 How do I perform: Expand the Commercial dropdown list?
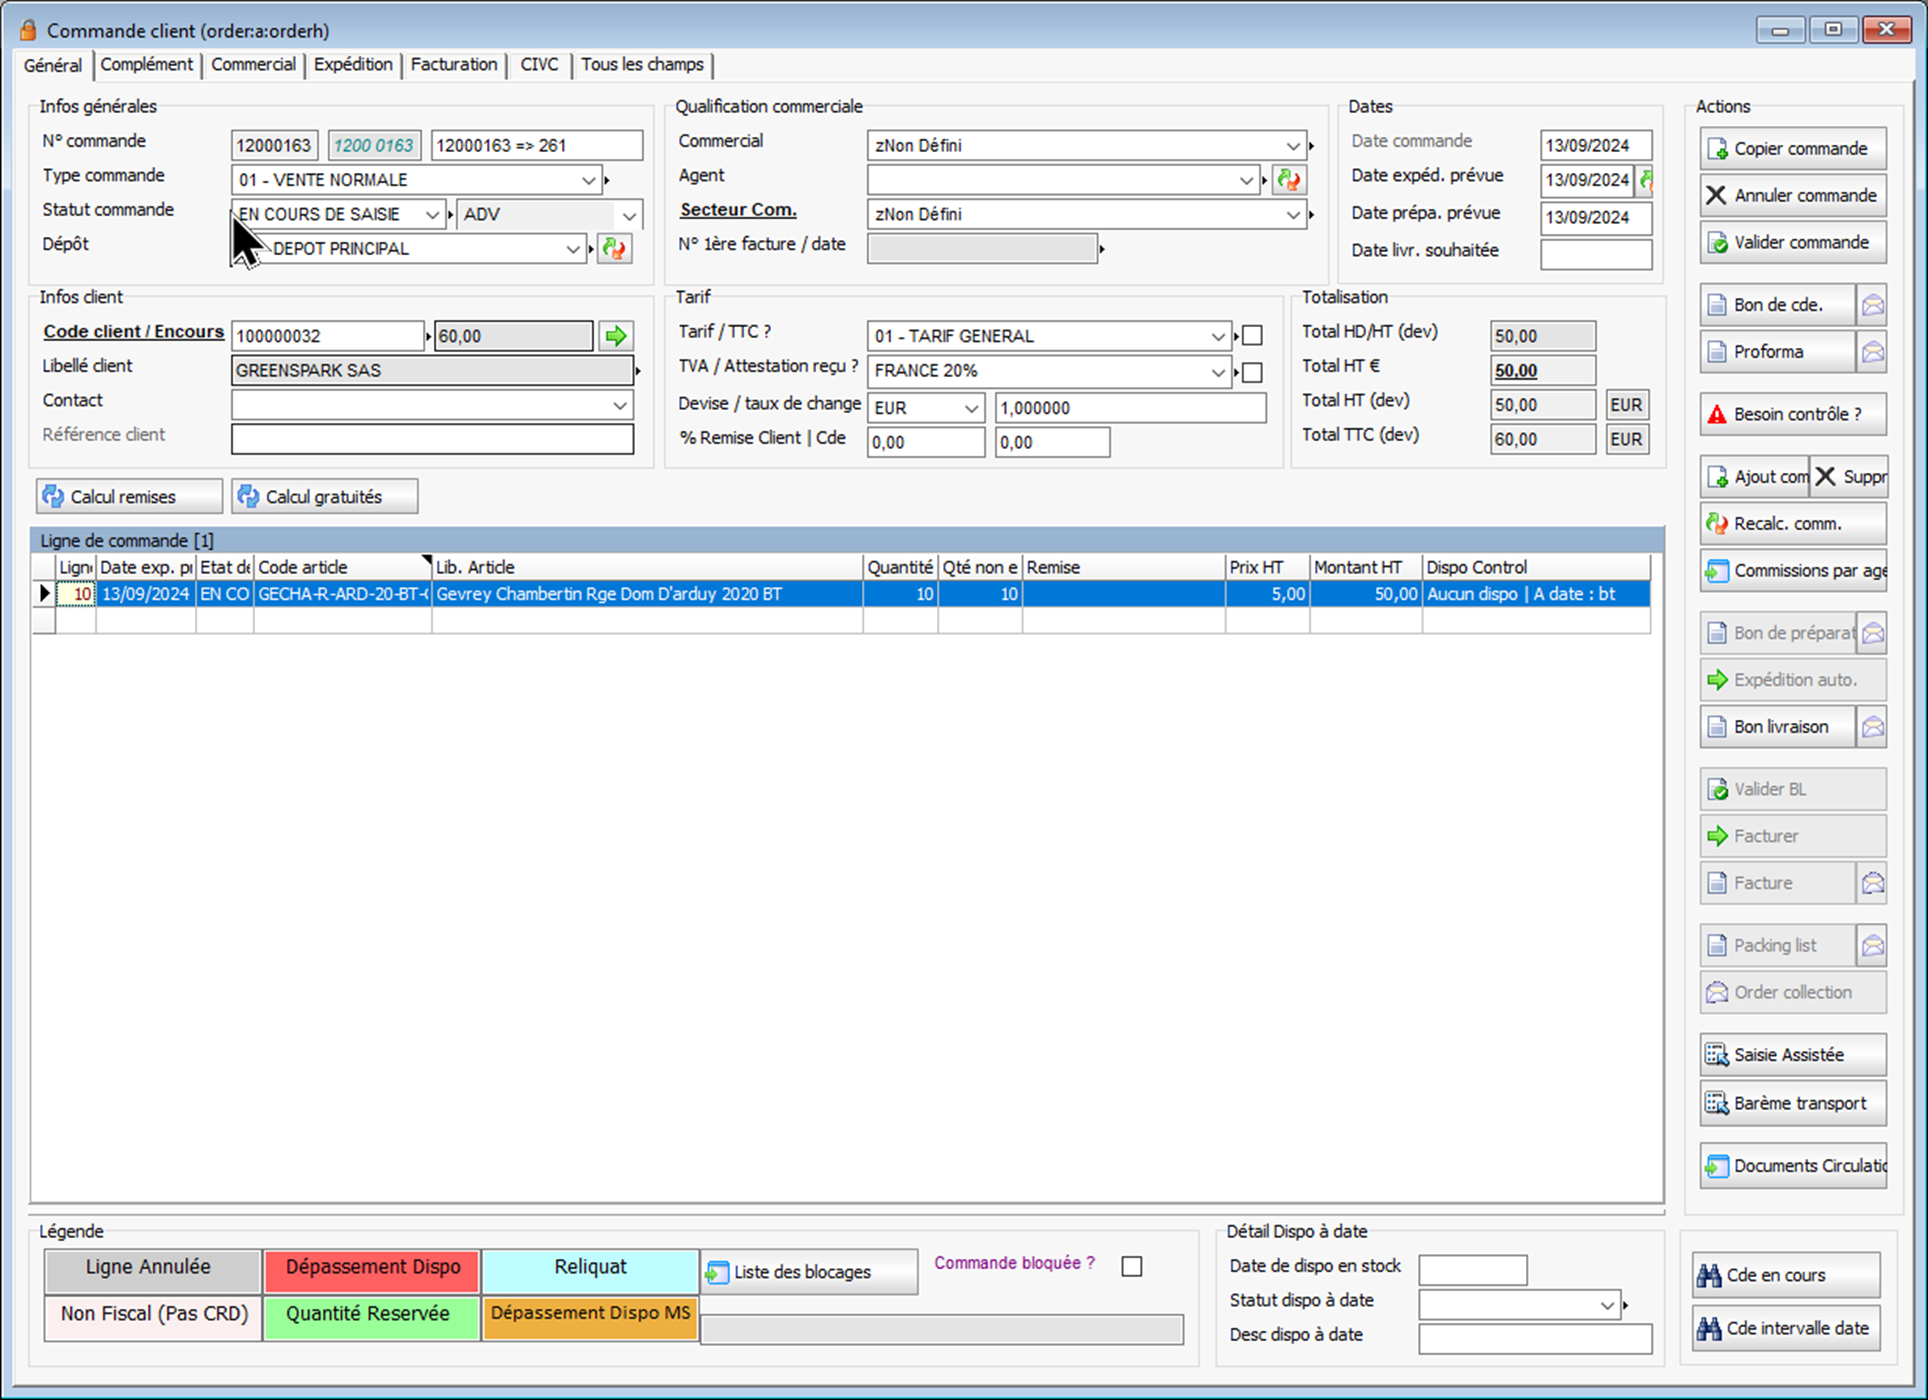coord(1292,146)
